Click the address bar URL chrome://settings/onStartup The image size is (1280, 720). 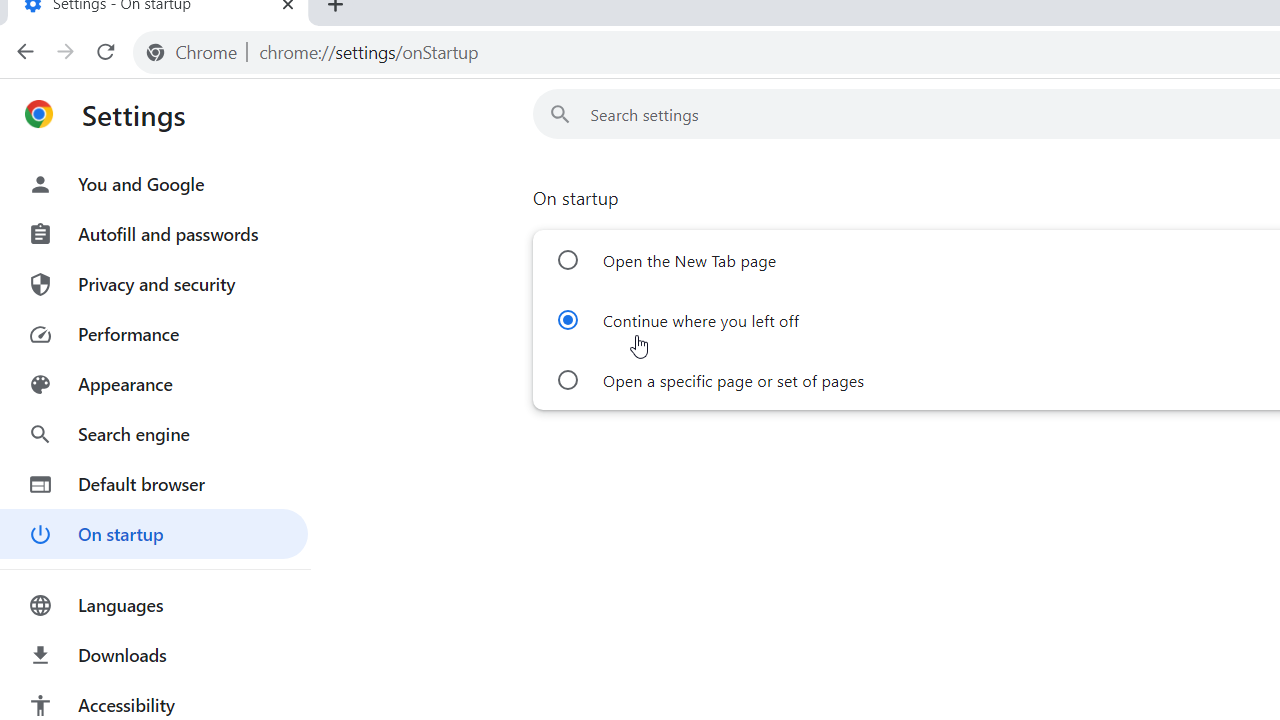coord(369,53)
